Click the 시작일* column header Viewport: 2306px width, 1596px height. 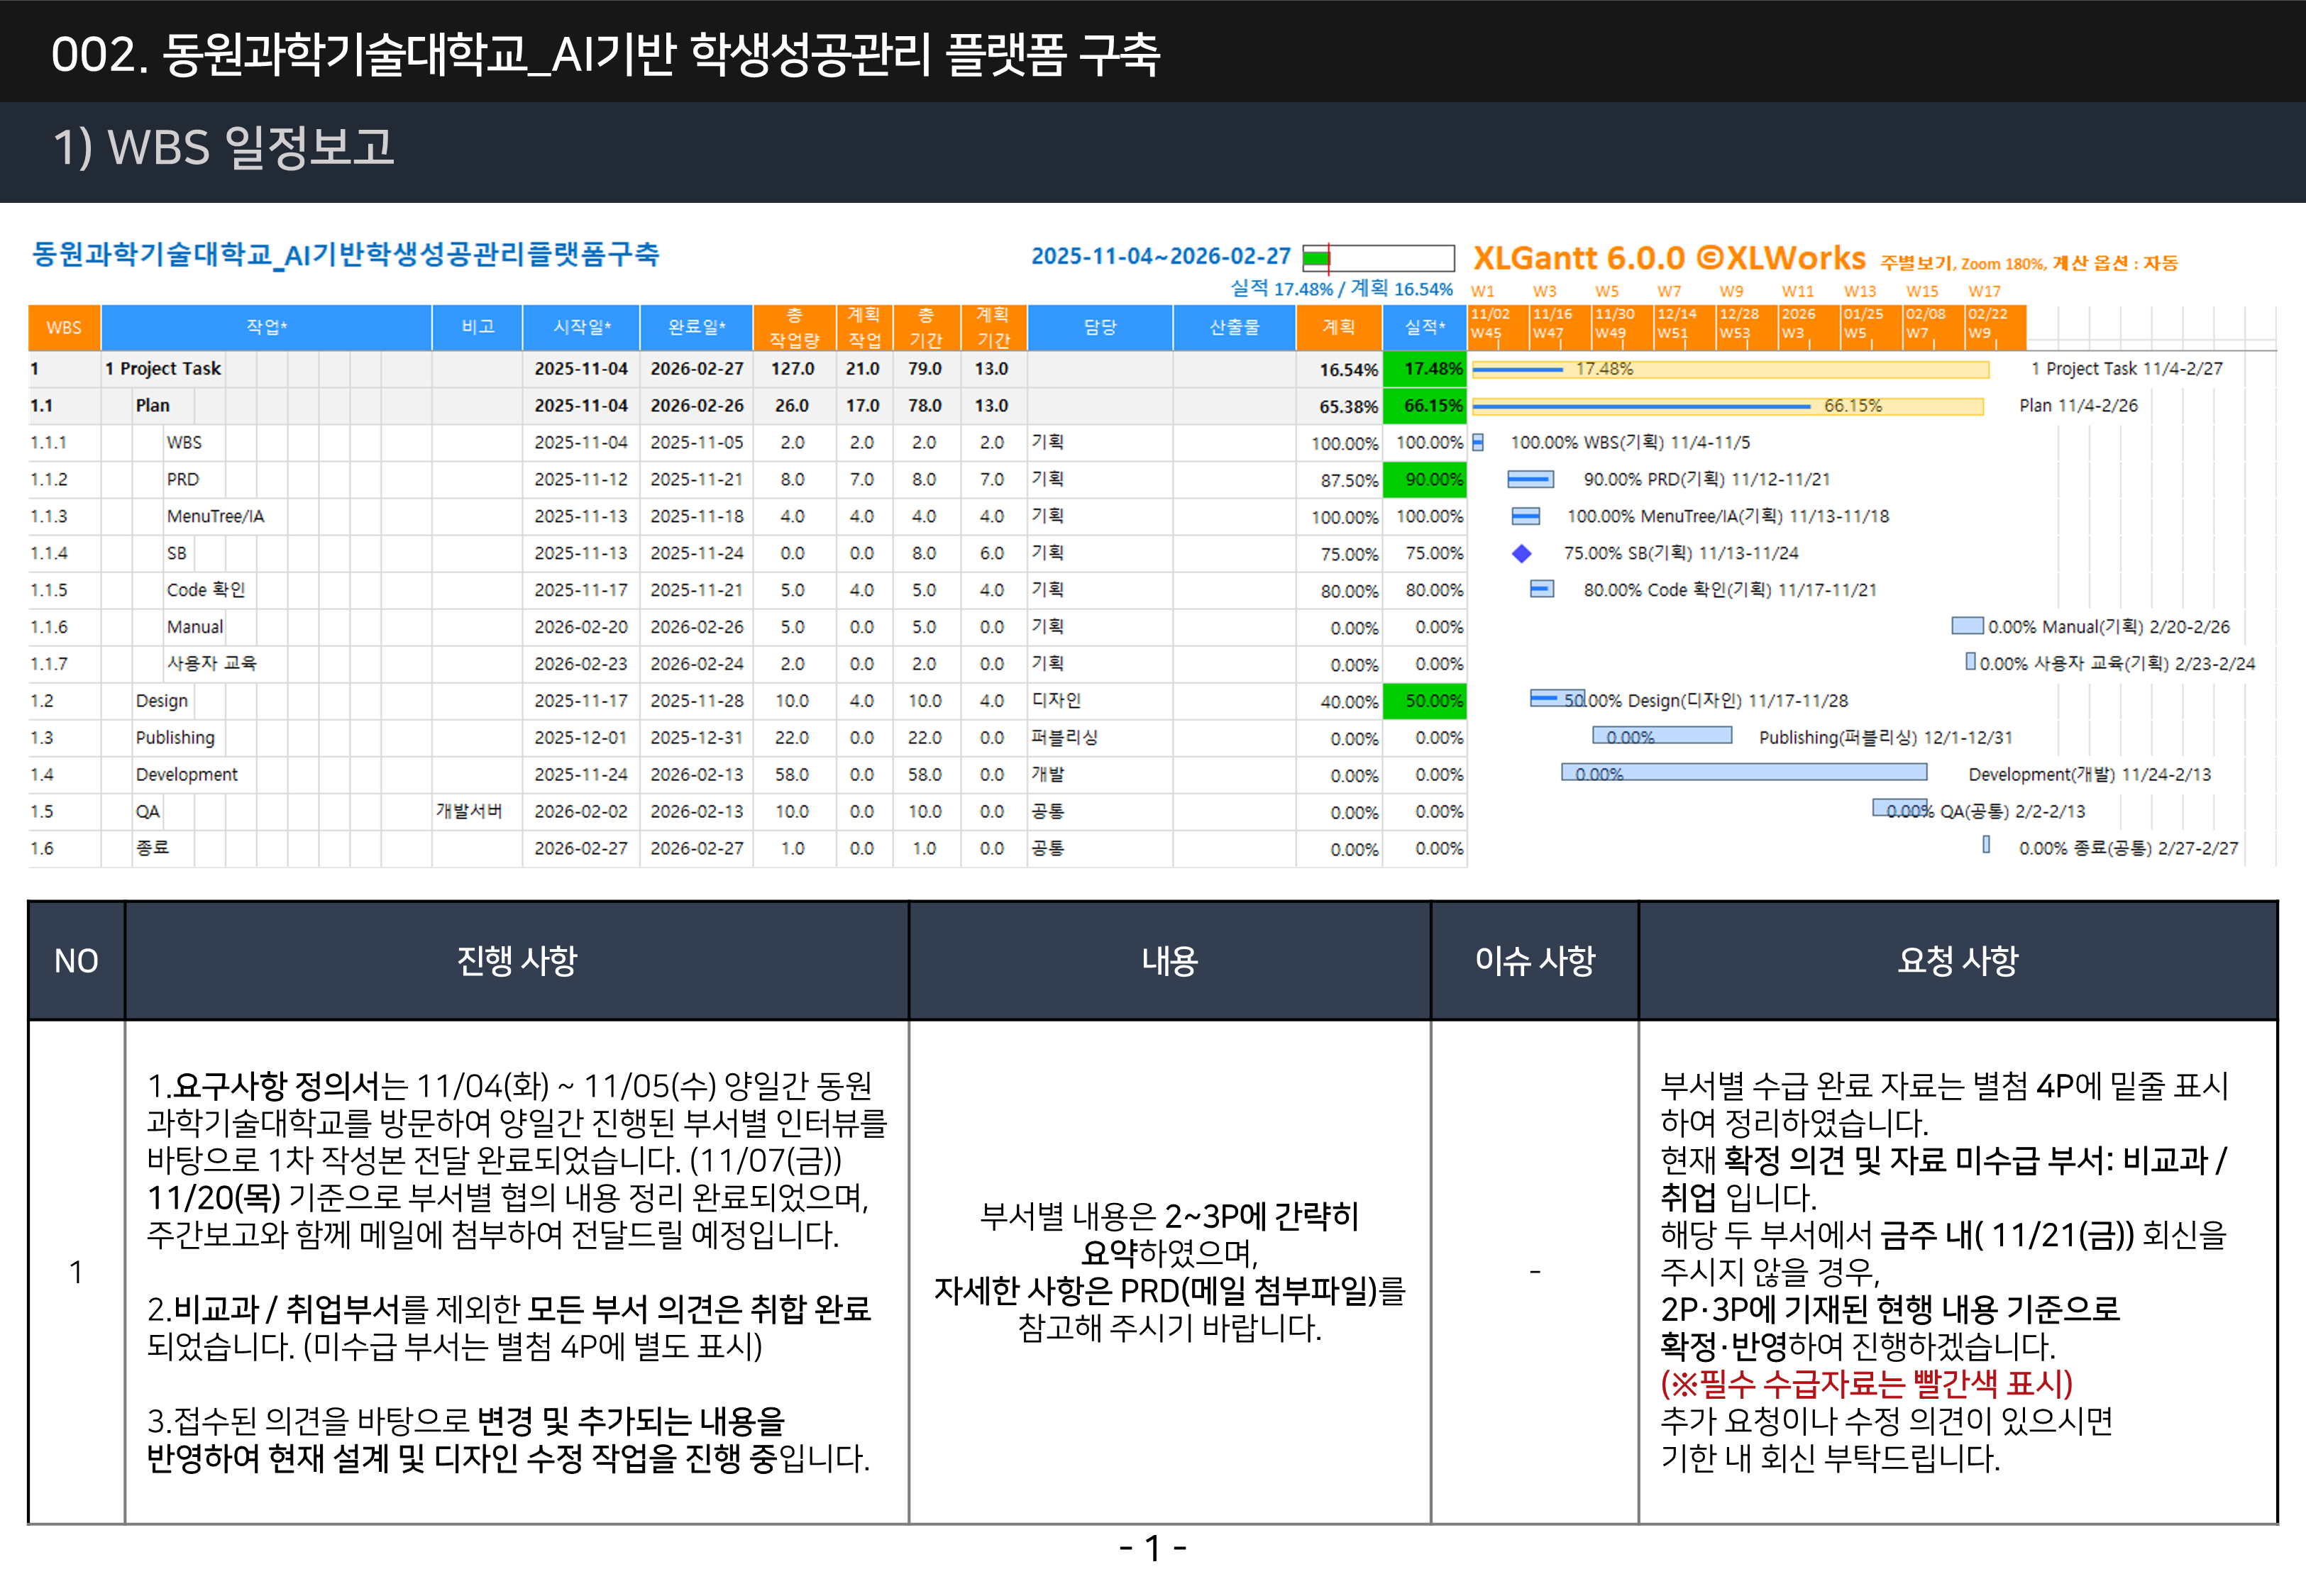[x=582, y=327]
